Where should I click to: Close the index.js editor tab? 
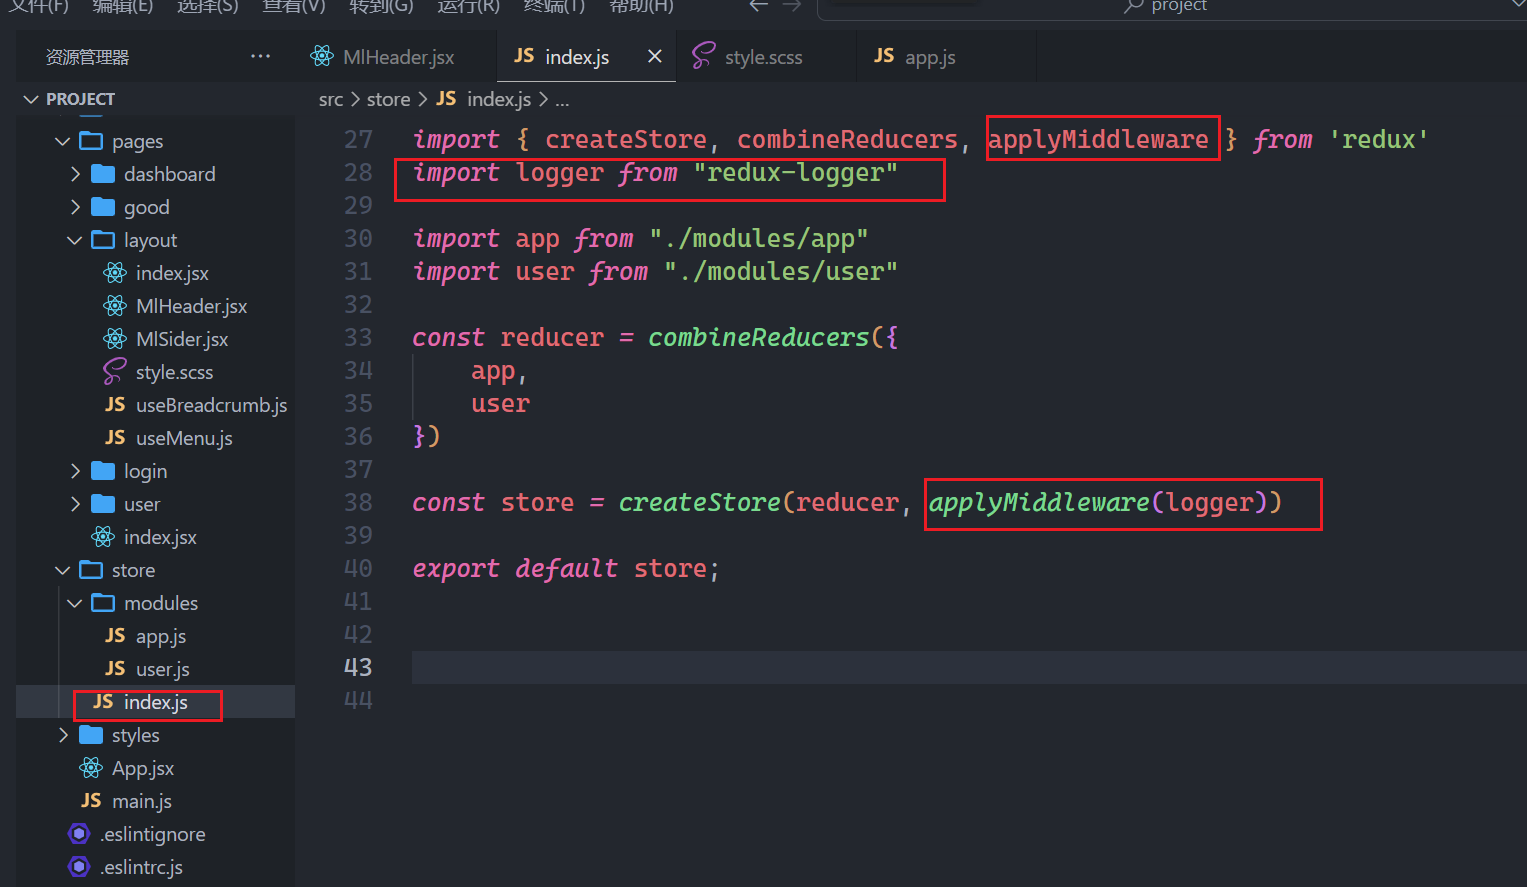(x=655, y=56)
